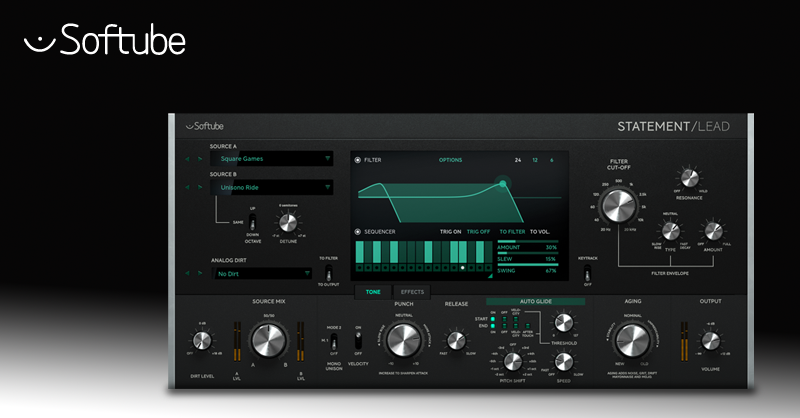Flip the To Filter/To Output dirt switch
The image size is (800, 418).
(329, 272)
